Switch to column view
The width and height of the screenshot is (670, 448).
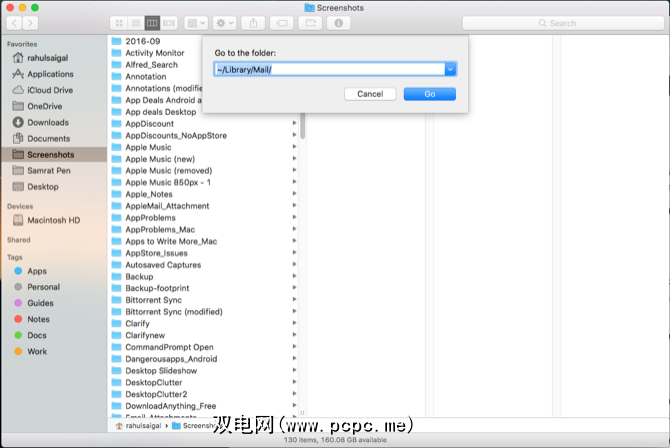(x=152, y=23)
